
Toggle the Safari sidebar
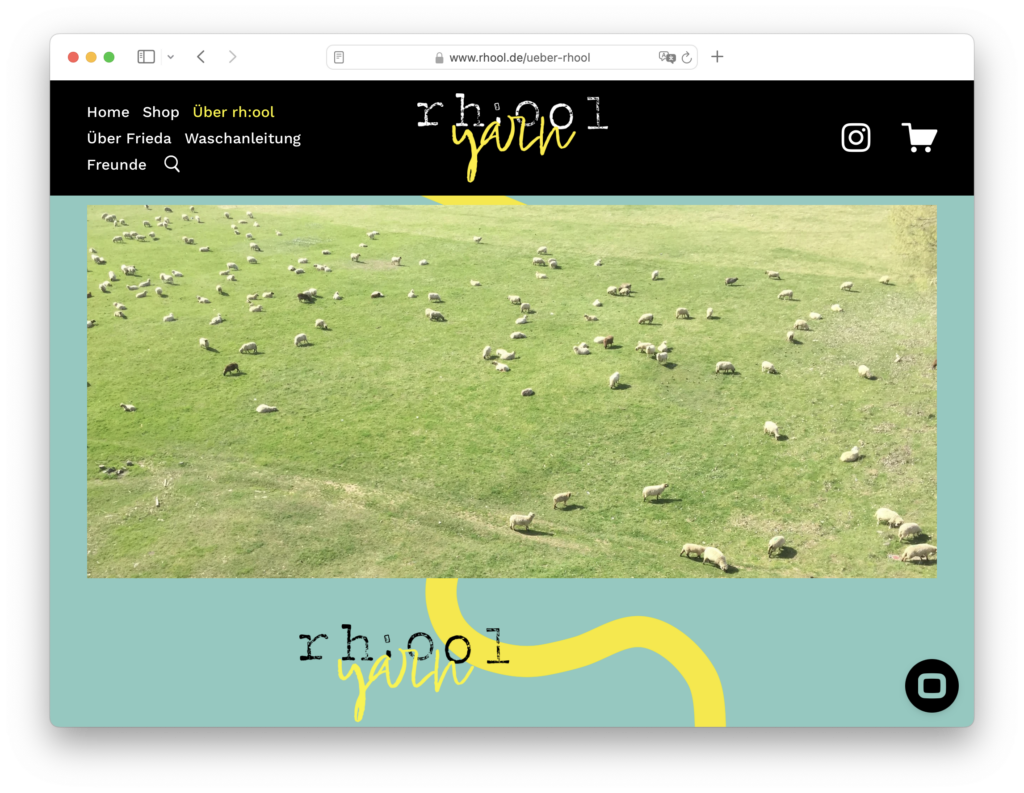coord(146,57)
